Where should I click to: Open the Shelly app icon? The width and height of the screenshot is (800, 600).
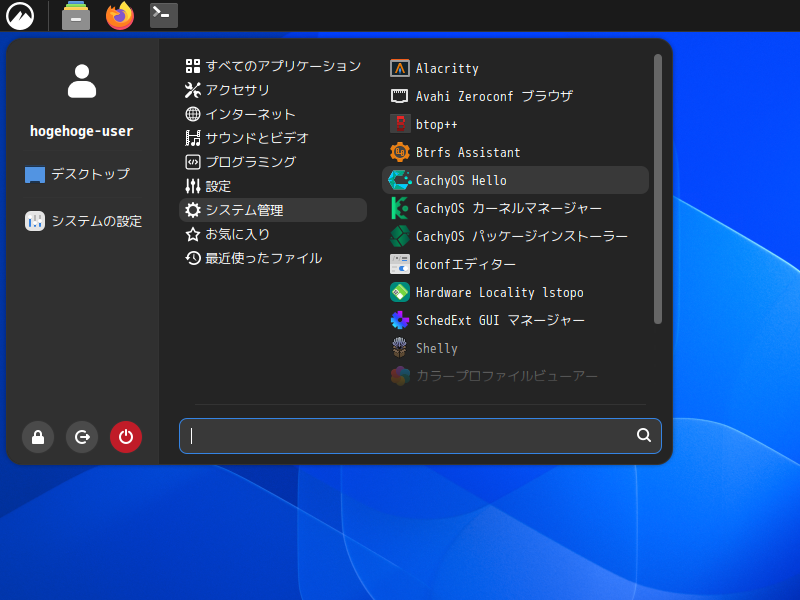[x=399, y=348]
